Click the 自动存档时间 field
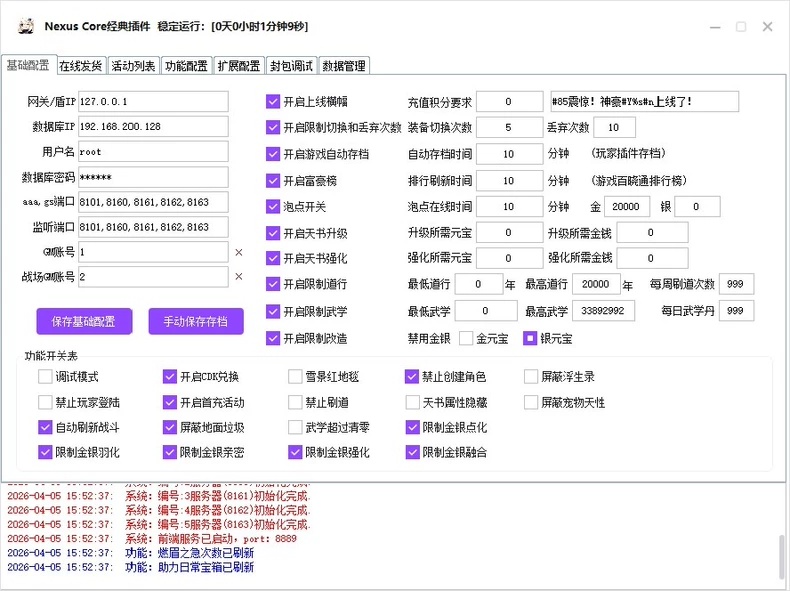This screenshot has height=591, width=790. [509, 154]
